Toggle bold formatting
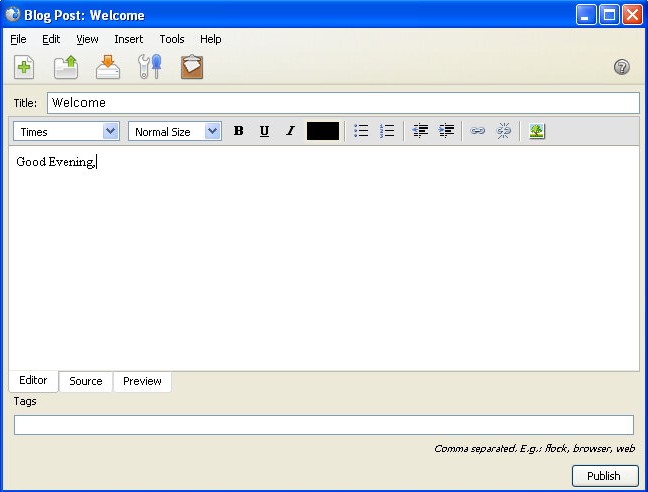Viewport: 648px width, 492px height. pos(238,131)
